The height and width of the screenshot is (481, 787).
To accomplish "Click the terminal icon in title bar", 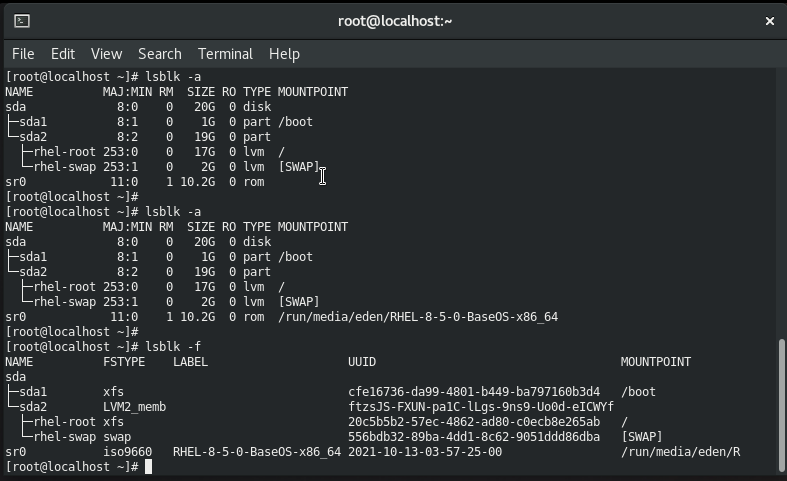I will click(22, 21).
